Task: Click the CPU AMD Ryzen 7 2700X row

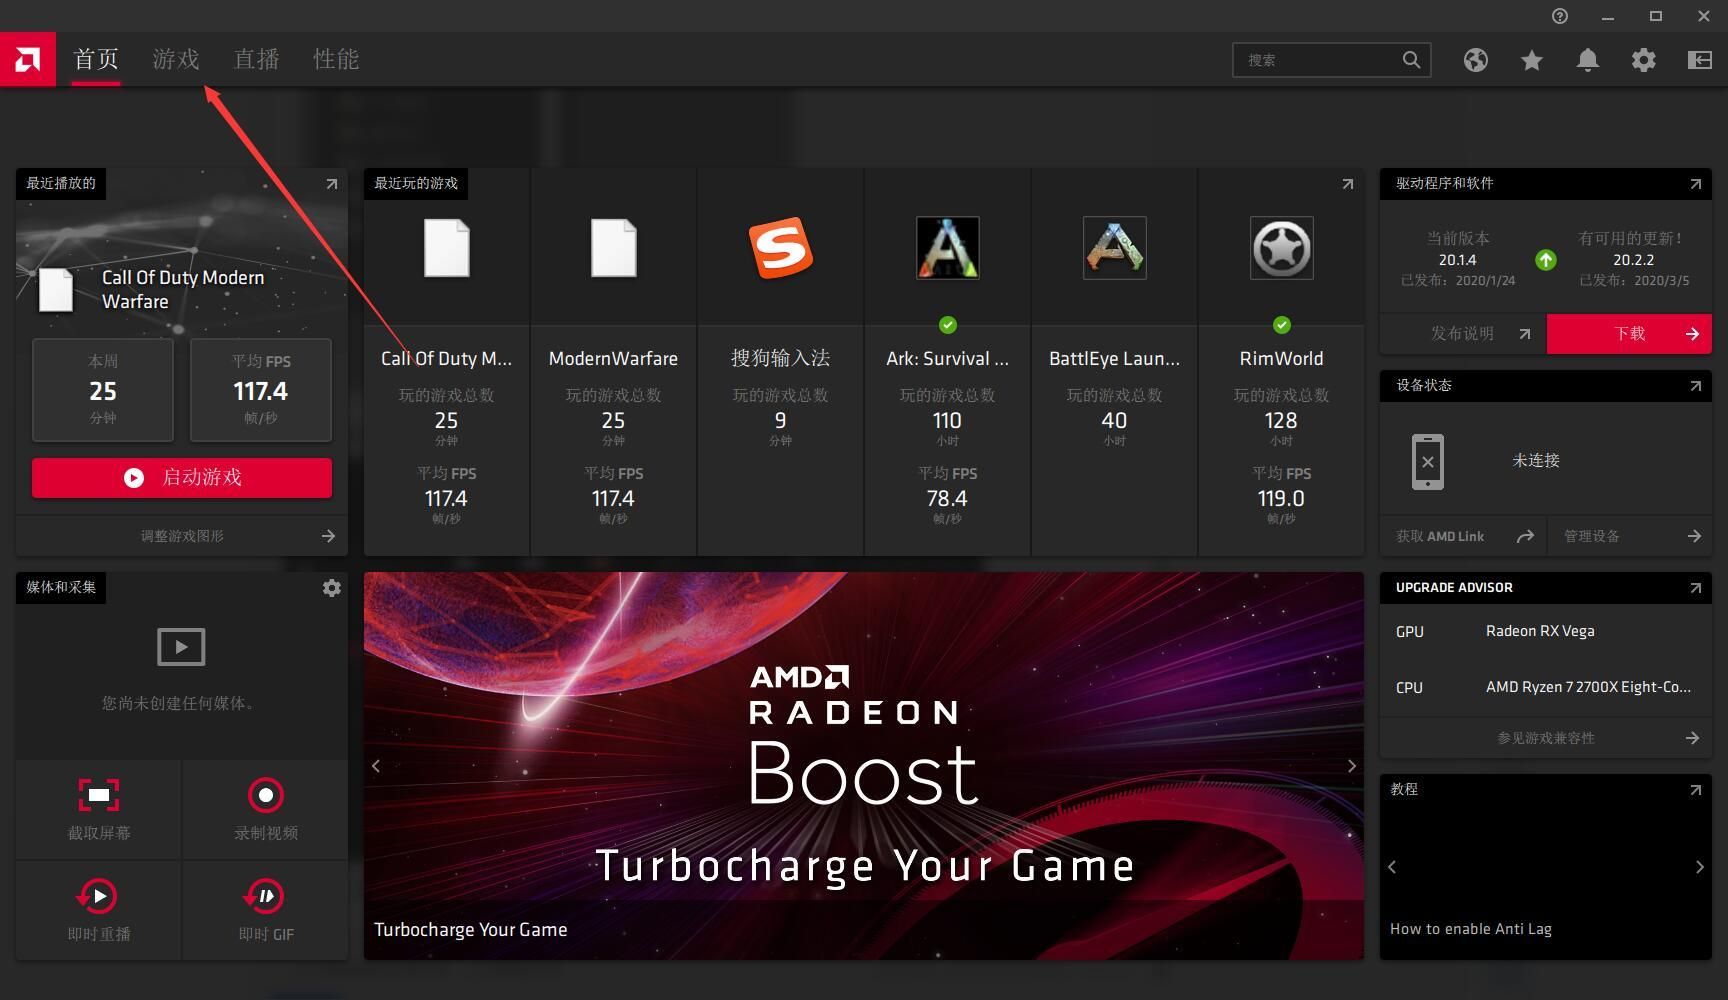Action: click(1546, 687)
